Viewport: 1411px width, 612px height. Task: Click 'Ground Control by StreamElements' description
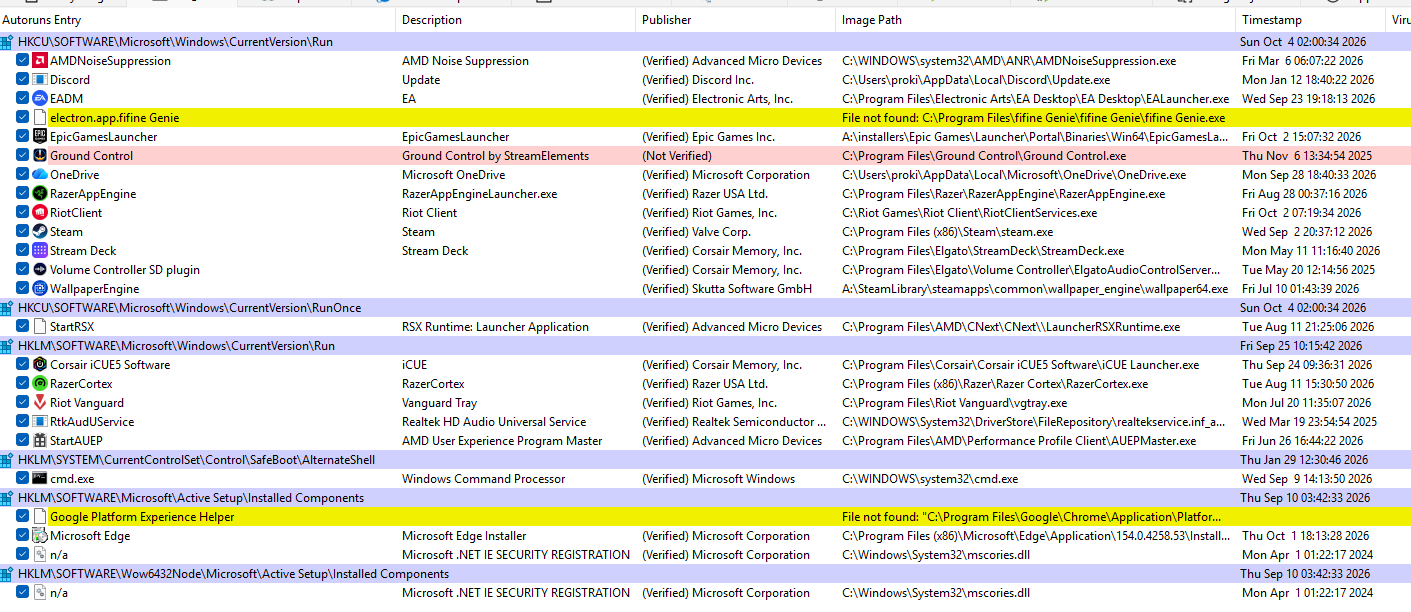tap(495, 156)
